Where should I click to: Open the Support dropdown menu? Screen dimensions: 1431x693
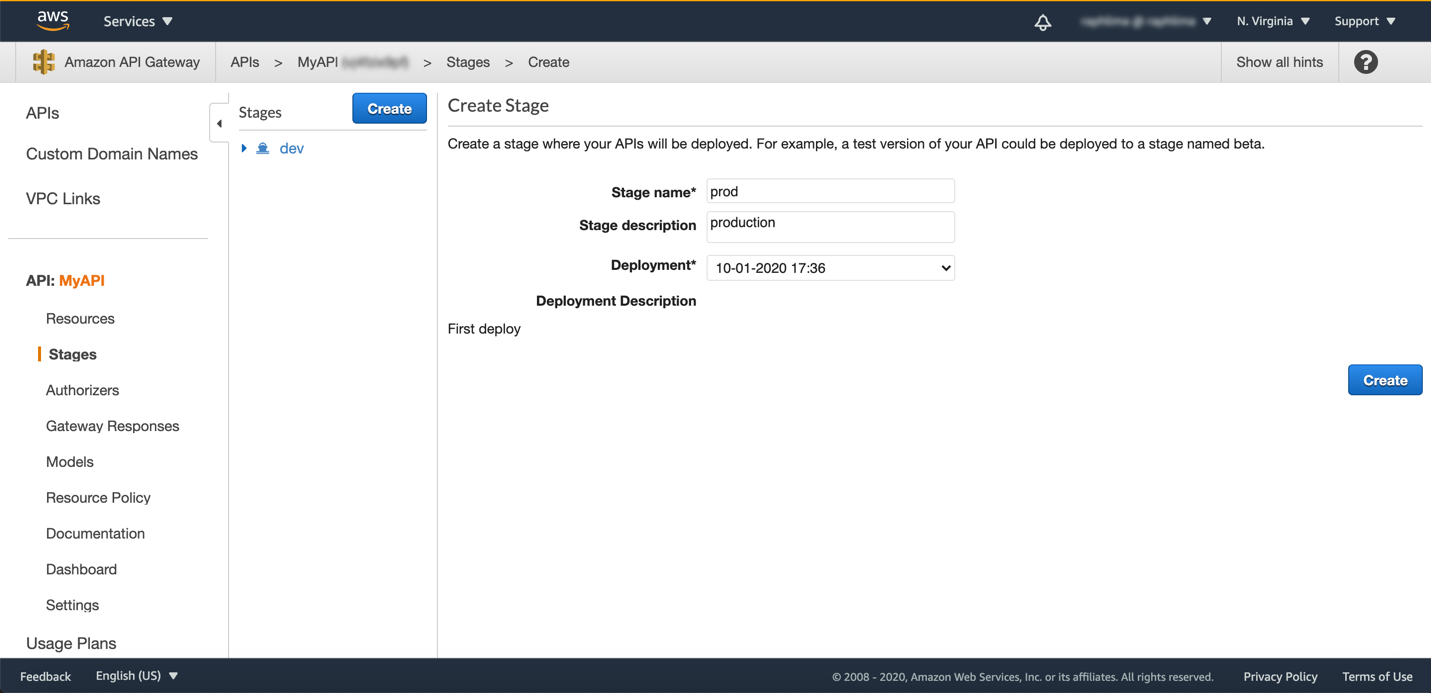tap(1365, 21)
